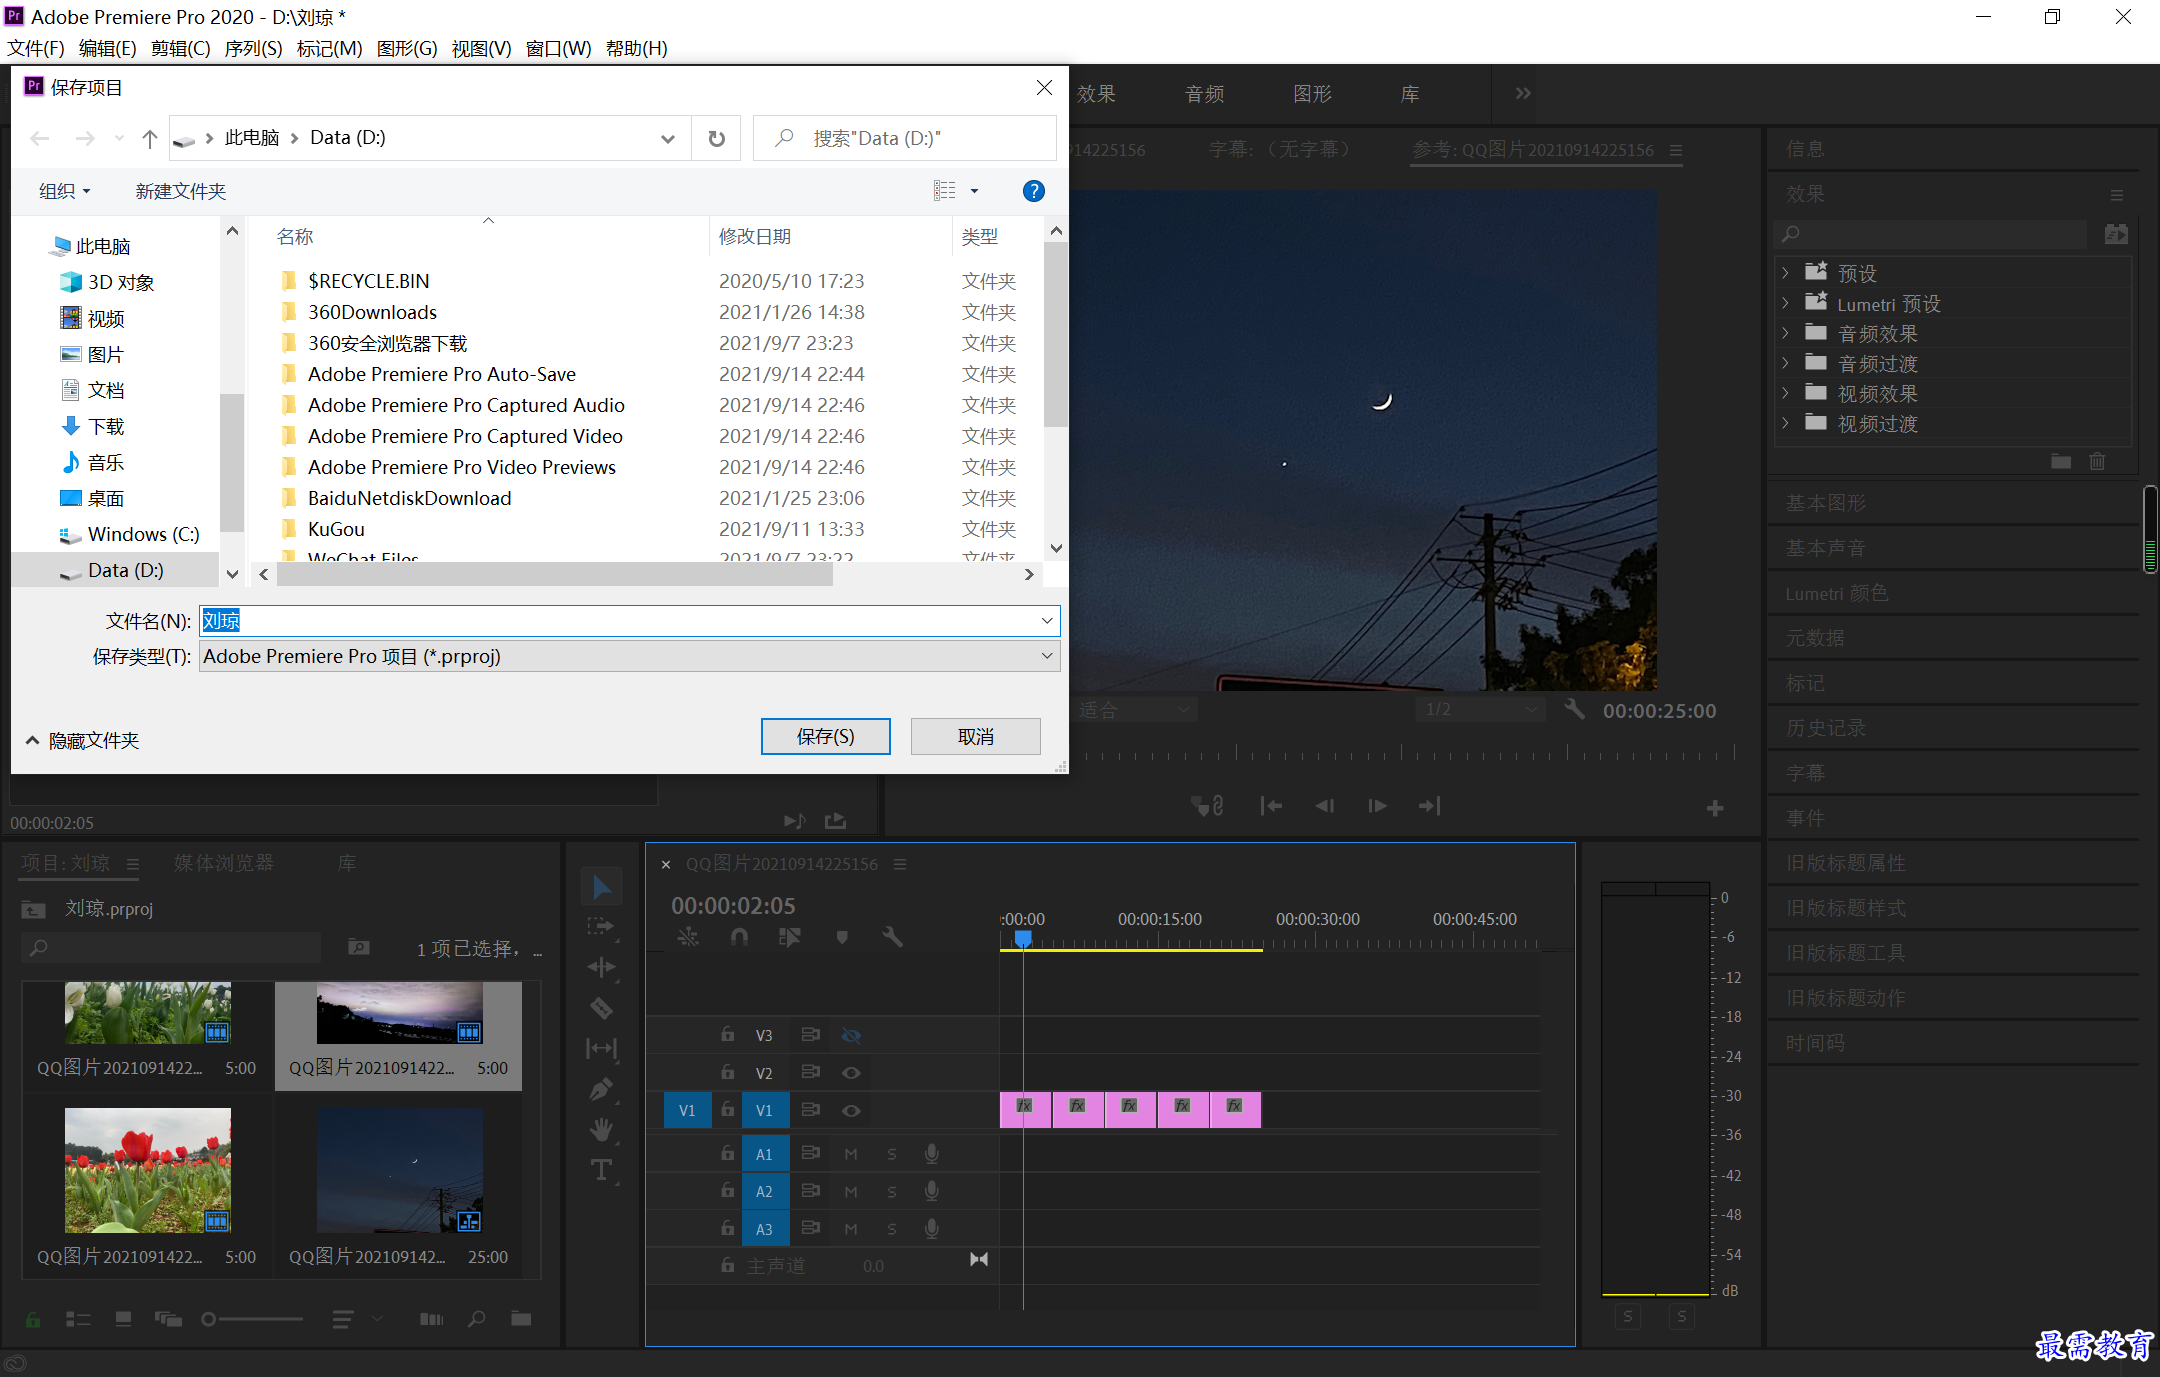The image size is (2160, 1377).
Task: Refresh the Data (D:) folder listing
Action: [717, 138]
